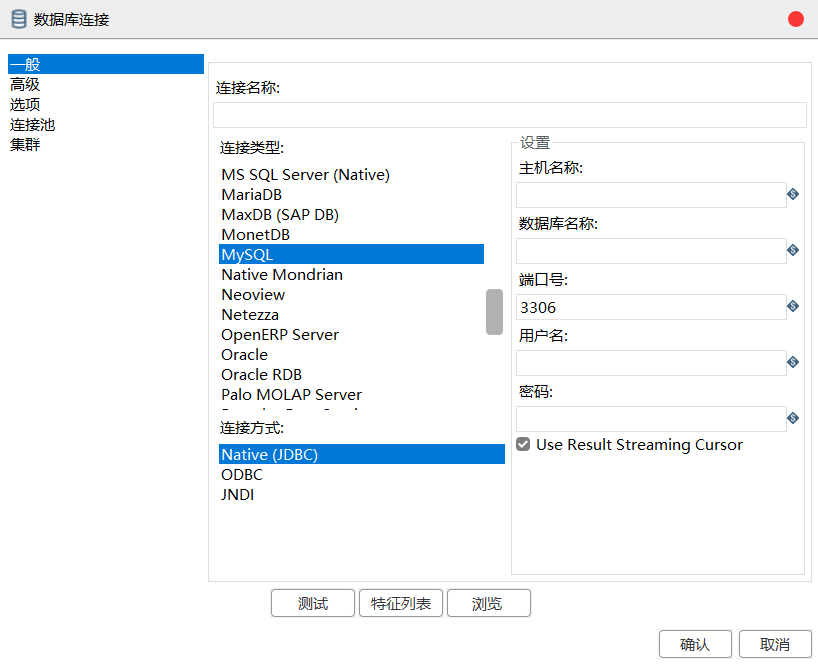Viewport: 818px width, 664px height.
Task: Click the variable icon beside database name field
Action: (793, 250)
